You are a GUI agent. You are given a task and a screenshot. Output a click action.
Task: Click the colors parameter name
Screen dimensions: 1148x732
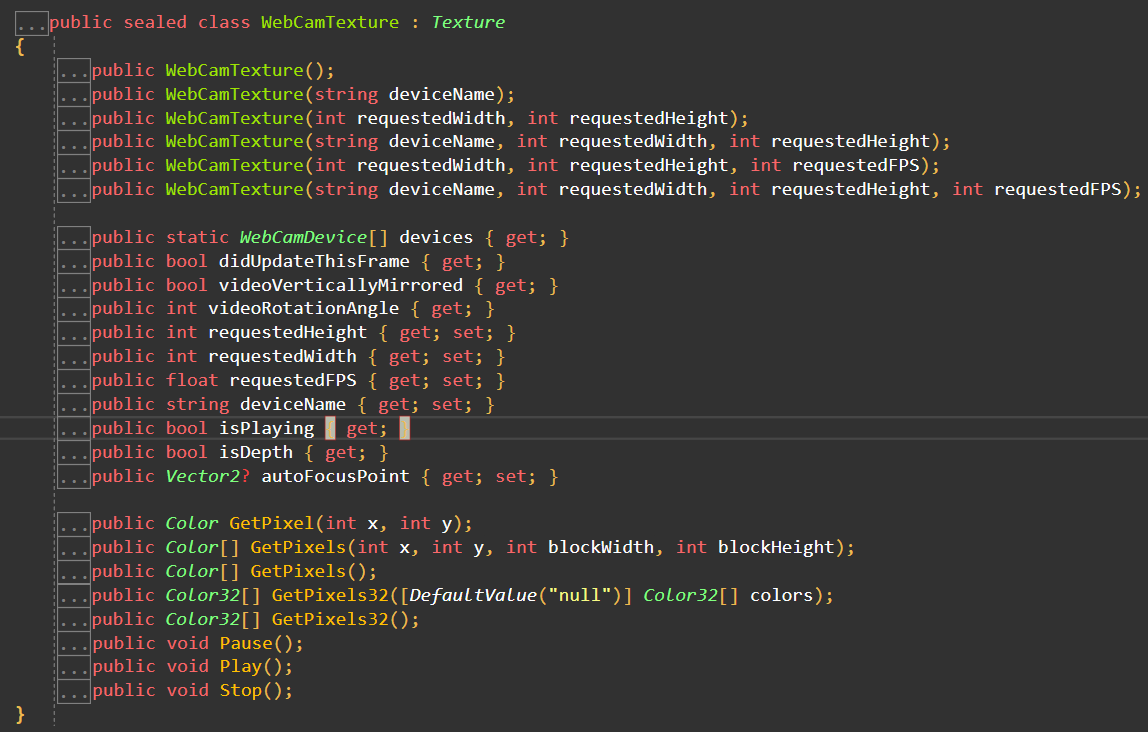tap(782, 595)
